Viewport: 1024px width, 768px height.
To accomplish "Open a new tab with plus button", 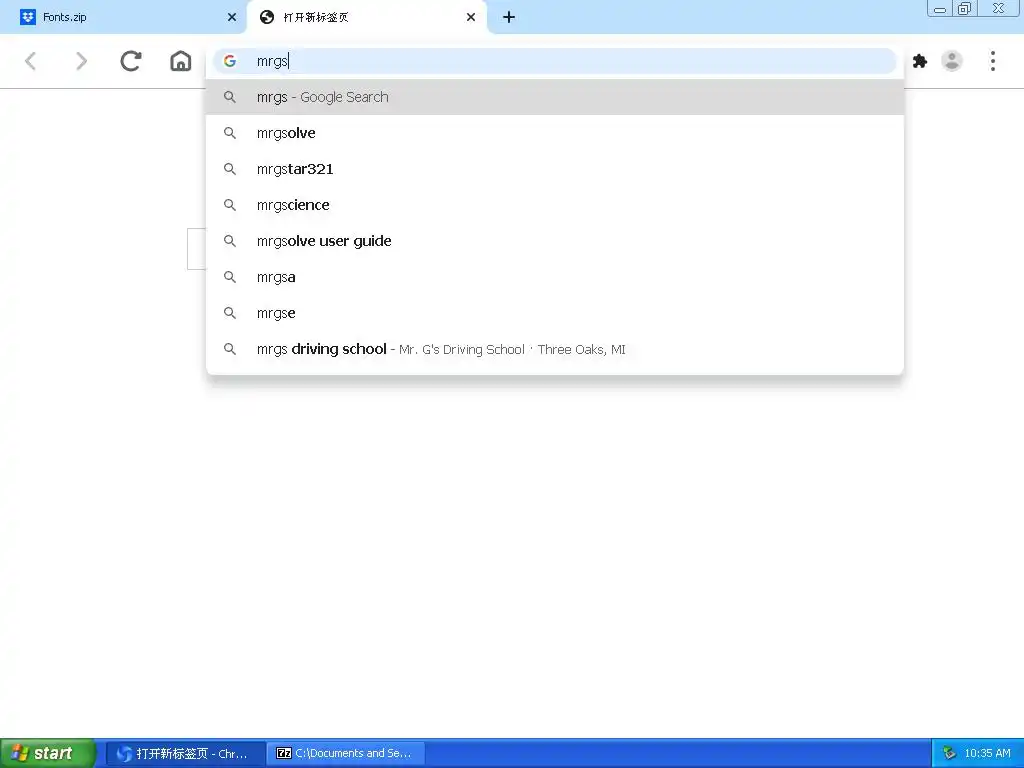I will [x=509, y=17].
